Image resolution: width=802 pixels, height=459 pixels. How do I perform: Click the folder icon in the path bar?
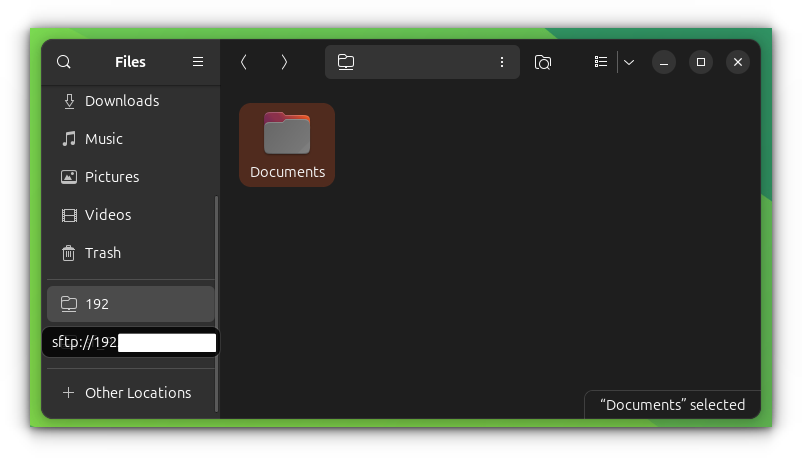click(x=346, y=62)
